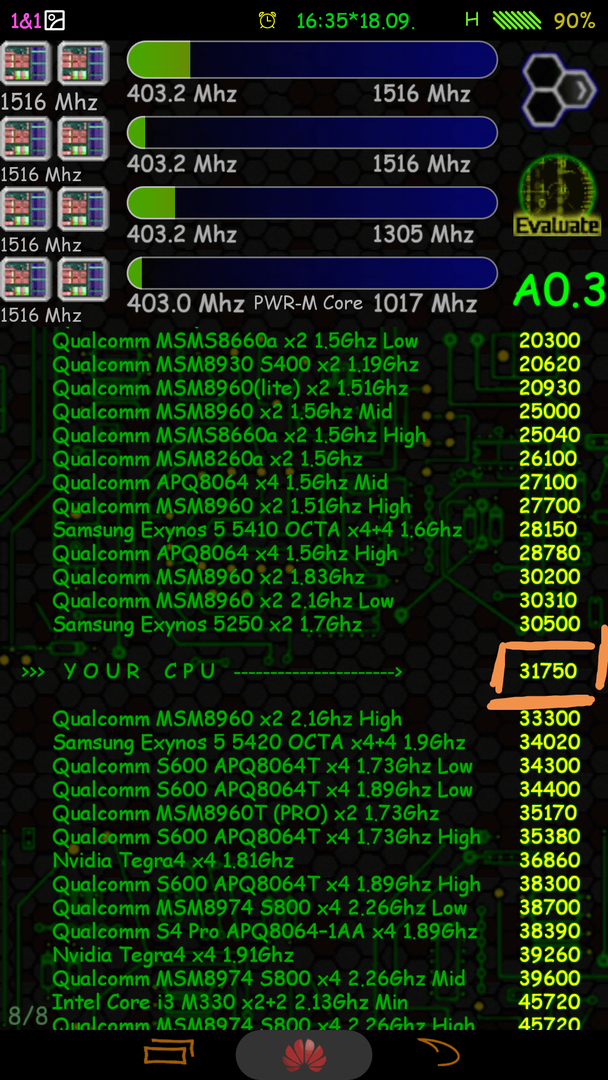Tap the 20300 score value
The height and width of the screenshot is (1080, 608).
coord(549,340)
